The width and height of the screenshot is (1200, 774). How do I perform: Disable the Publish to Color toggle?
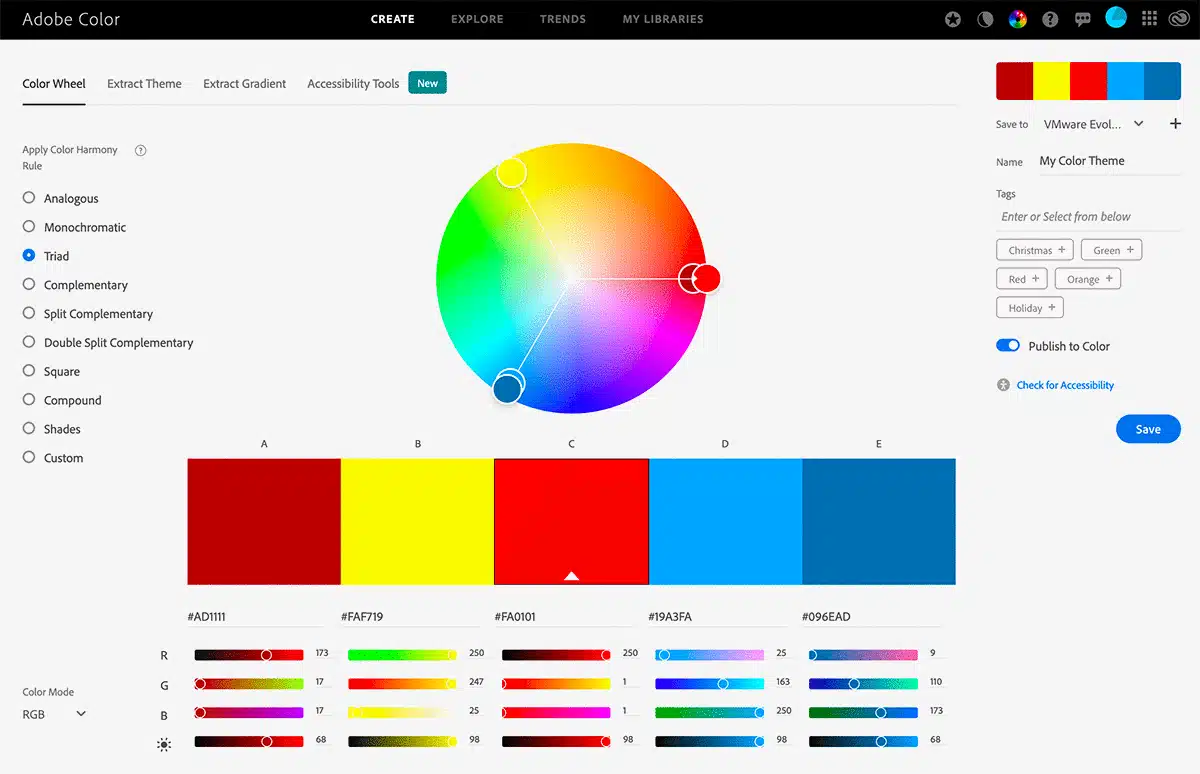click(x=1006, y=345)
